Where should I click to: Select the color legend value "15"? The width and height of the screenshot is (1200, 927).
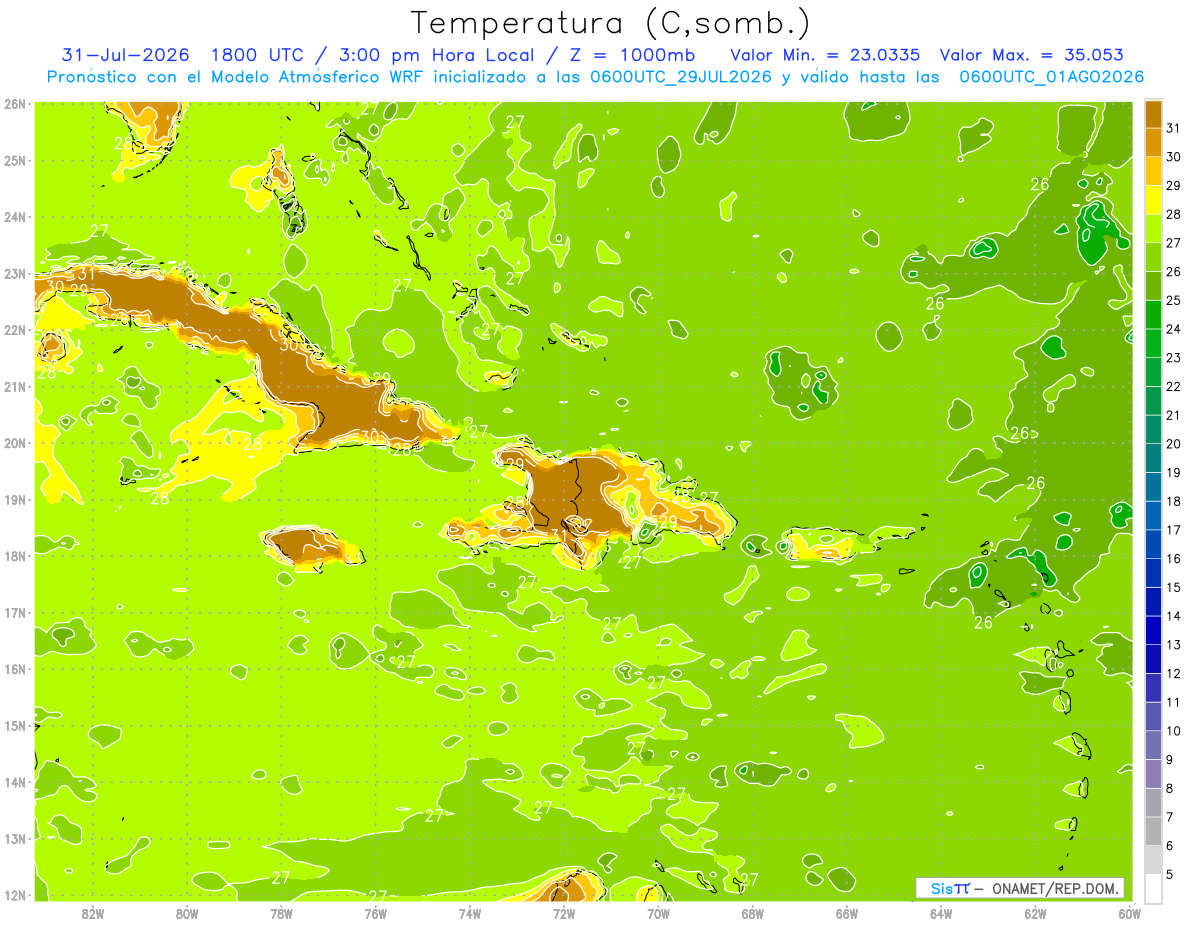[x=1173, y=588]
